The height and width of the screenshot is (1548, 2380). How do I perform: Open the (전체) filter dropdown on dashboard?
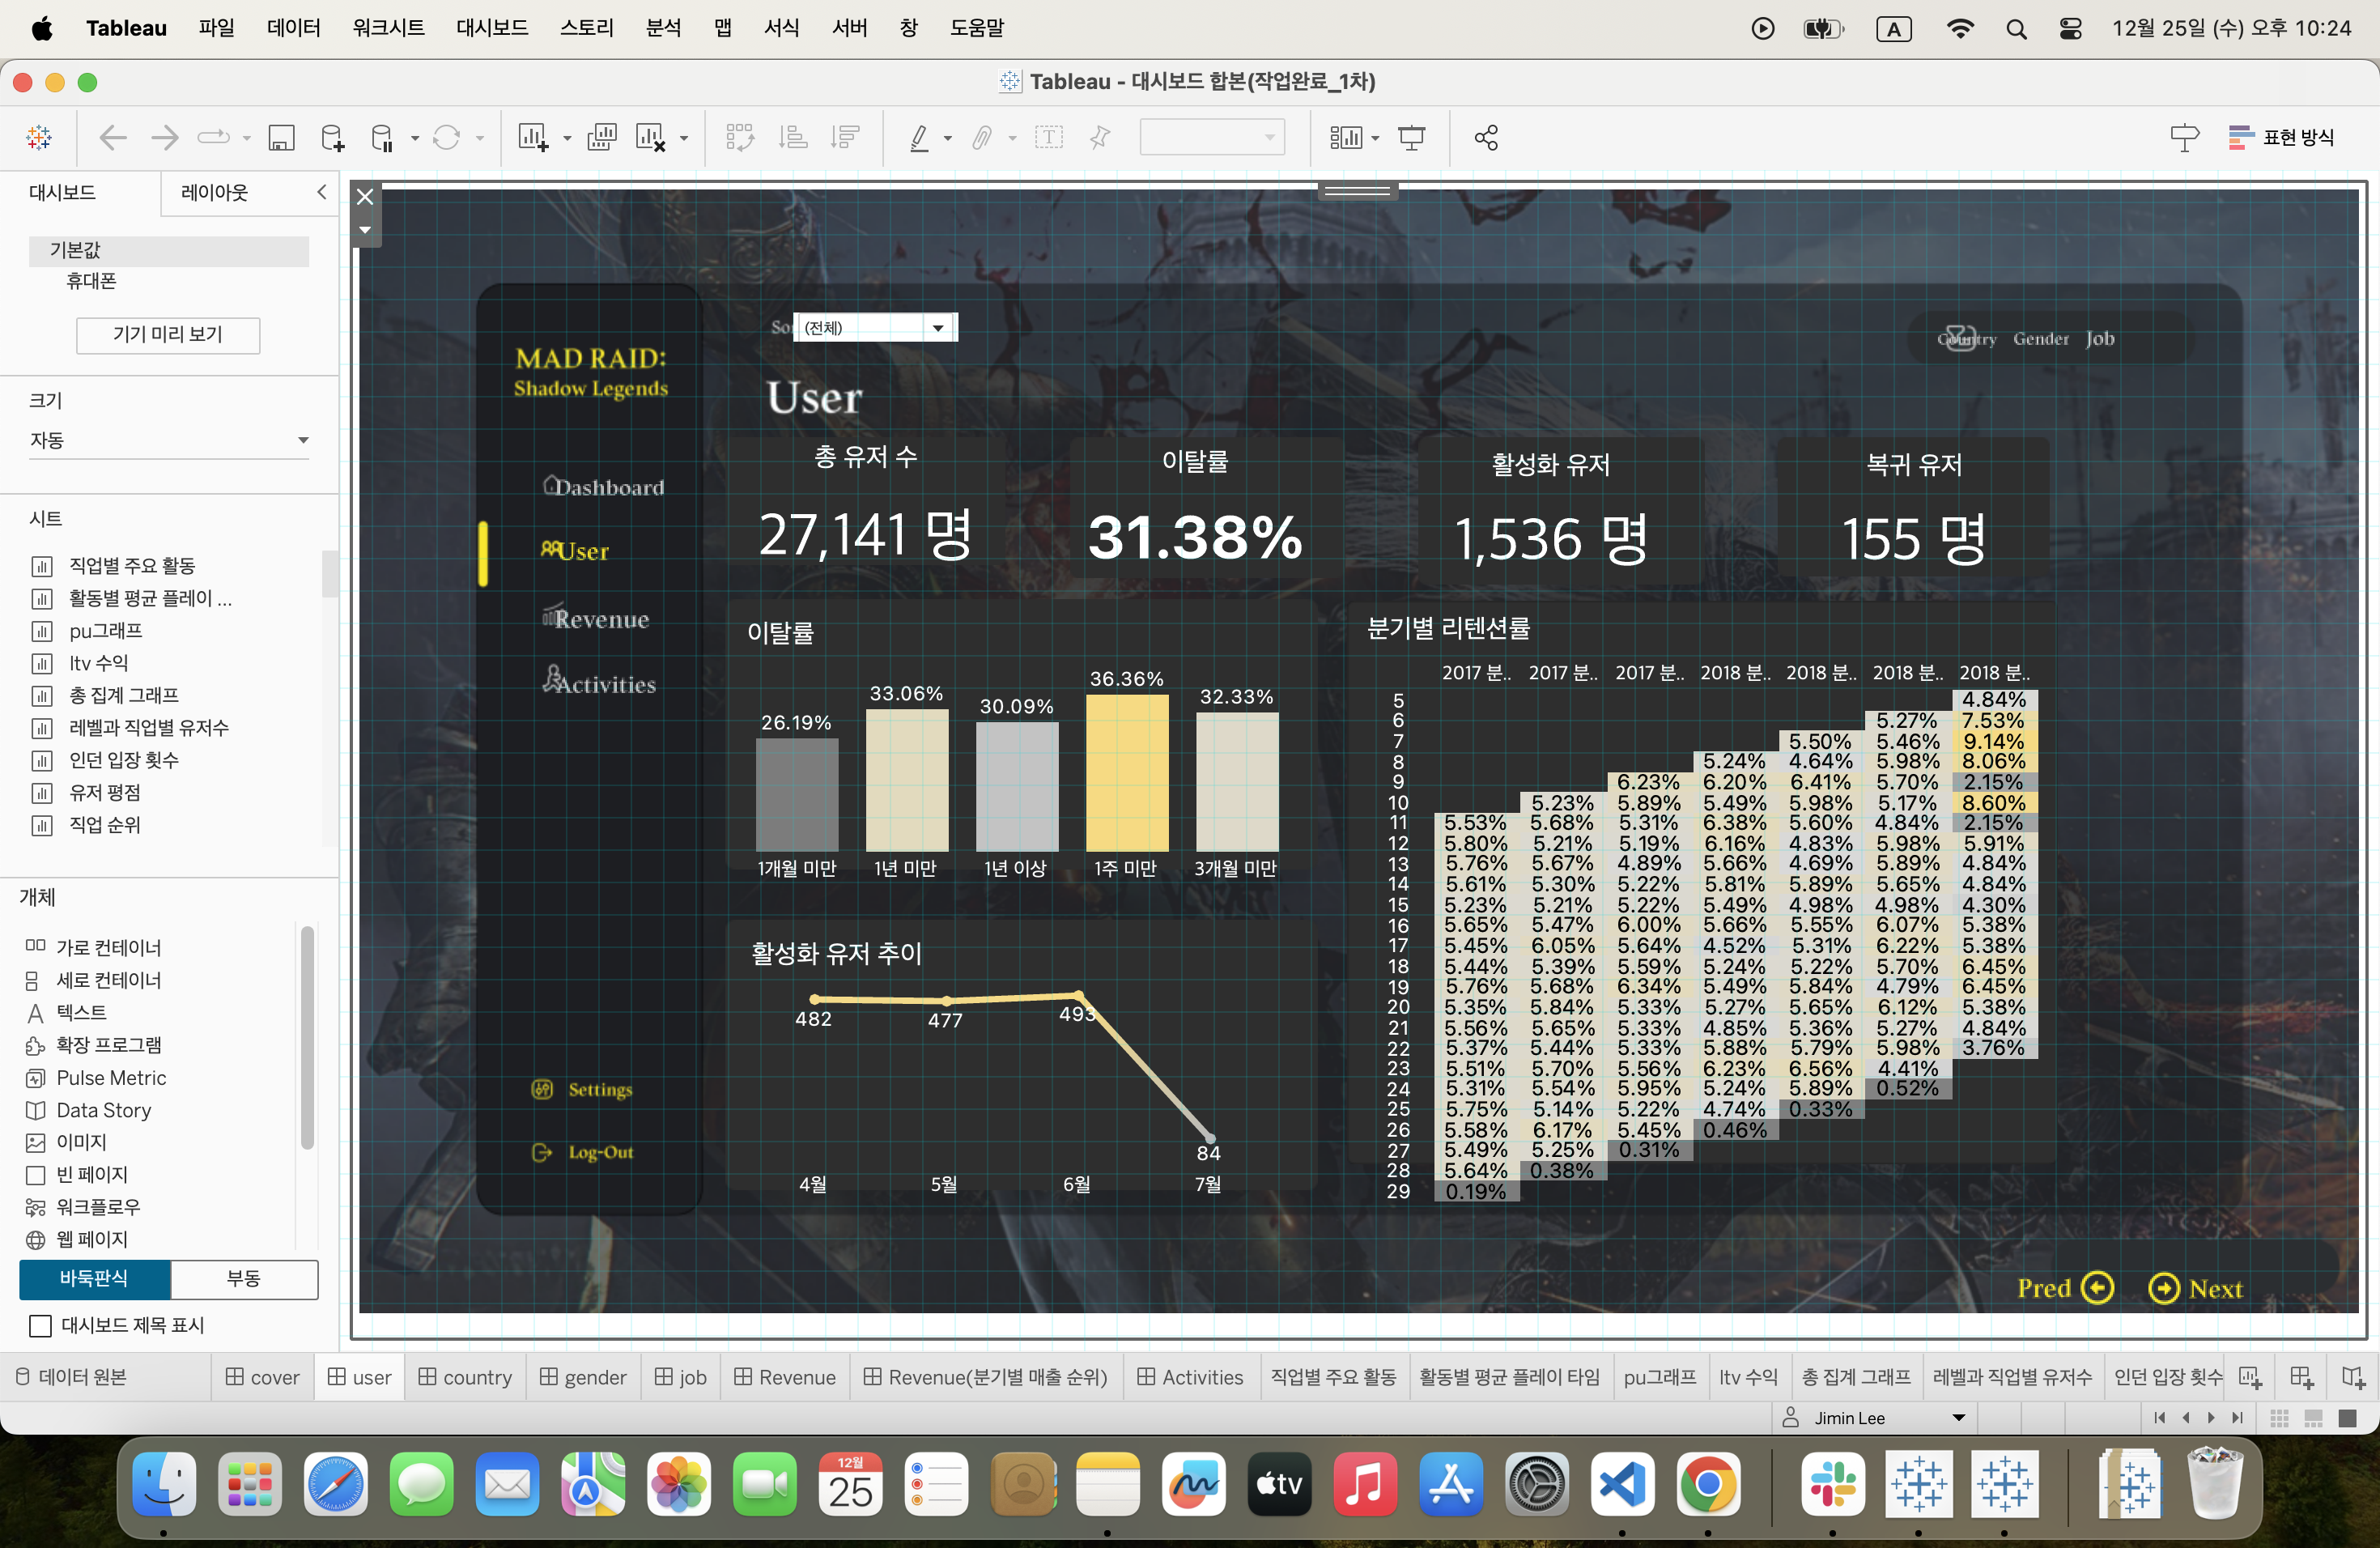point(875,327)
